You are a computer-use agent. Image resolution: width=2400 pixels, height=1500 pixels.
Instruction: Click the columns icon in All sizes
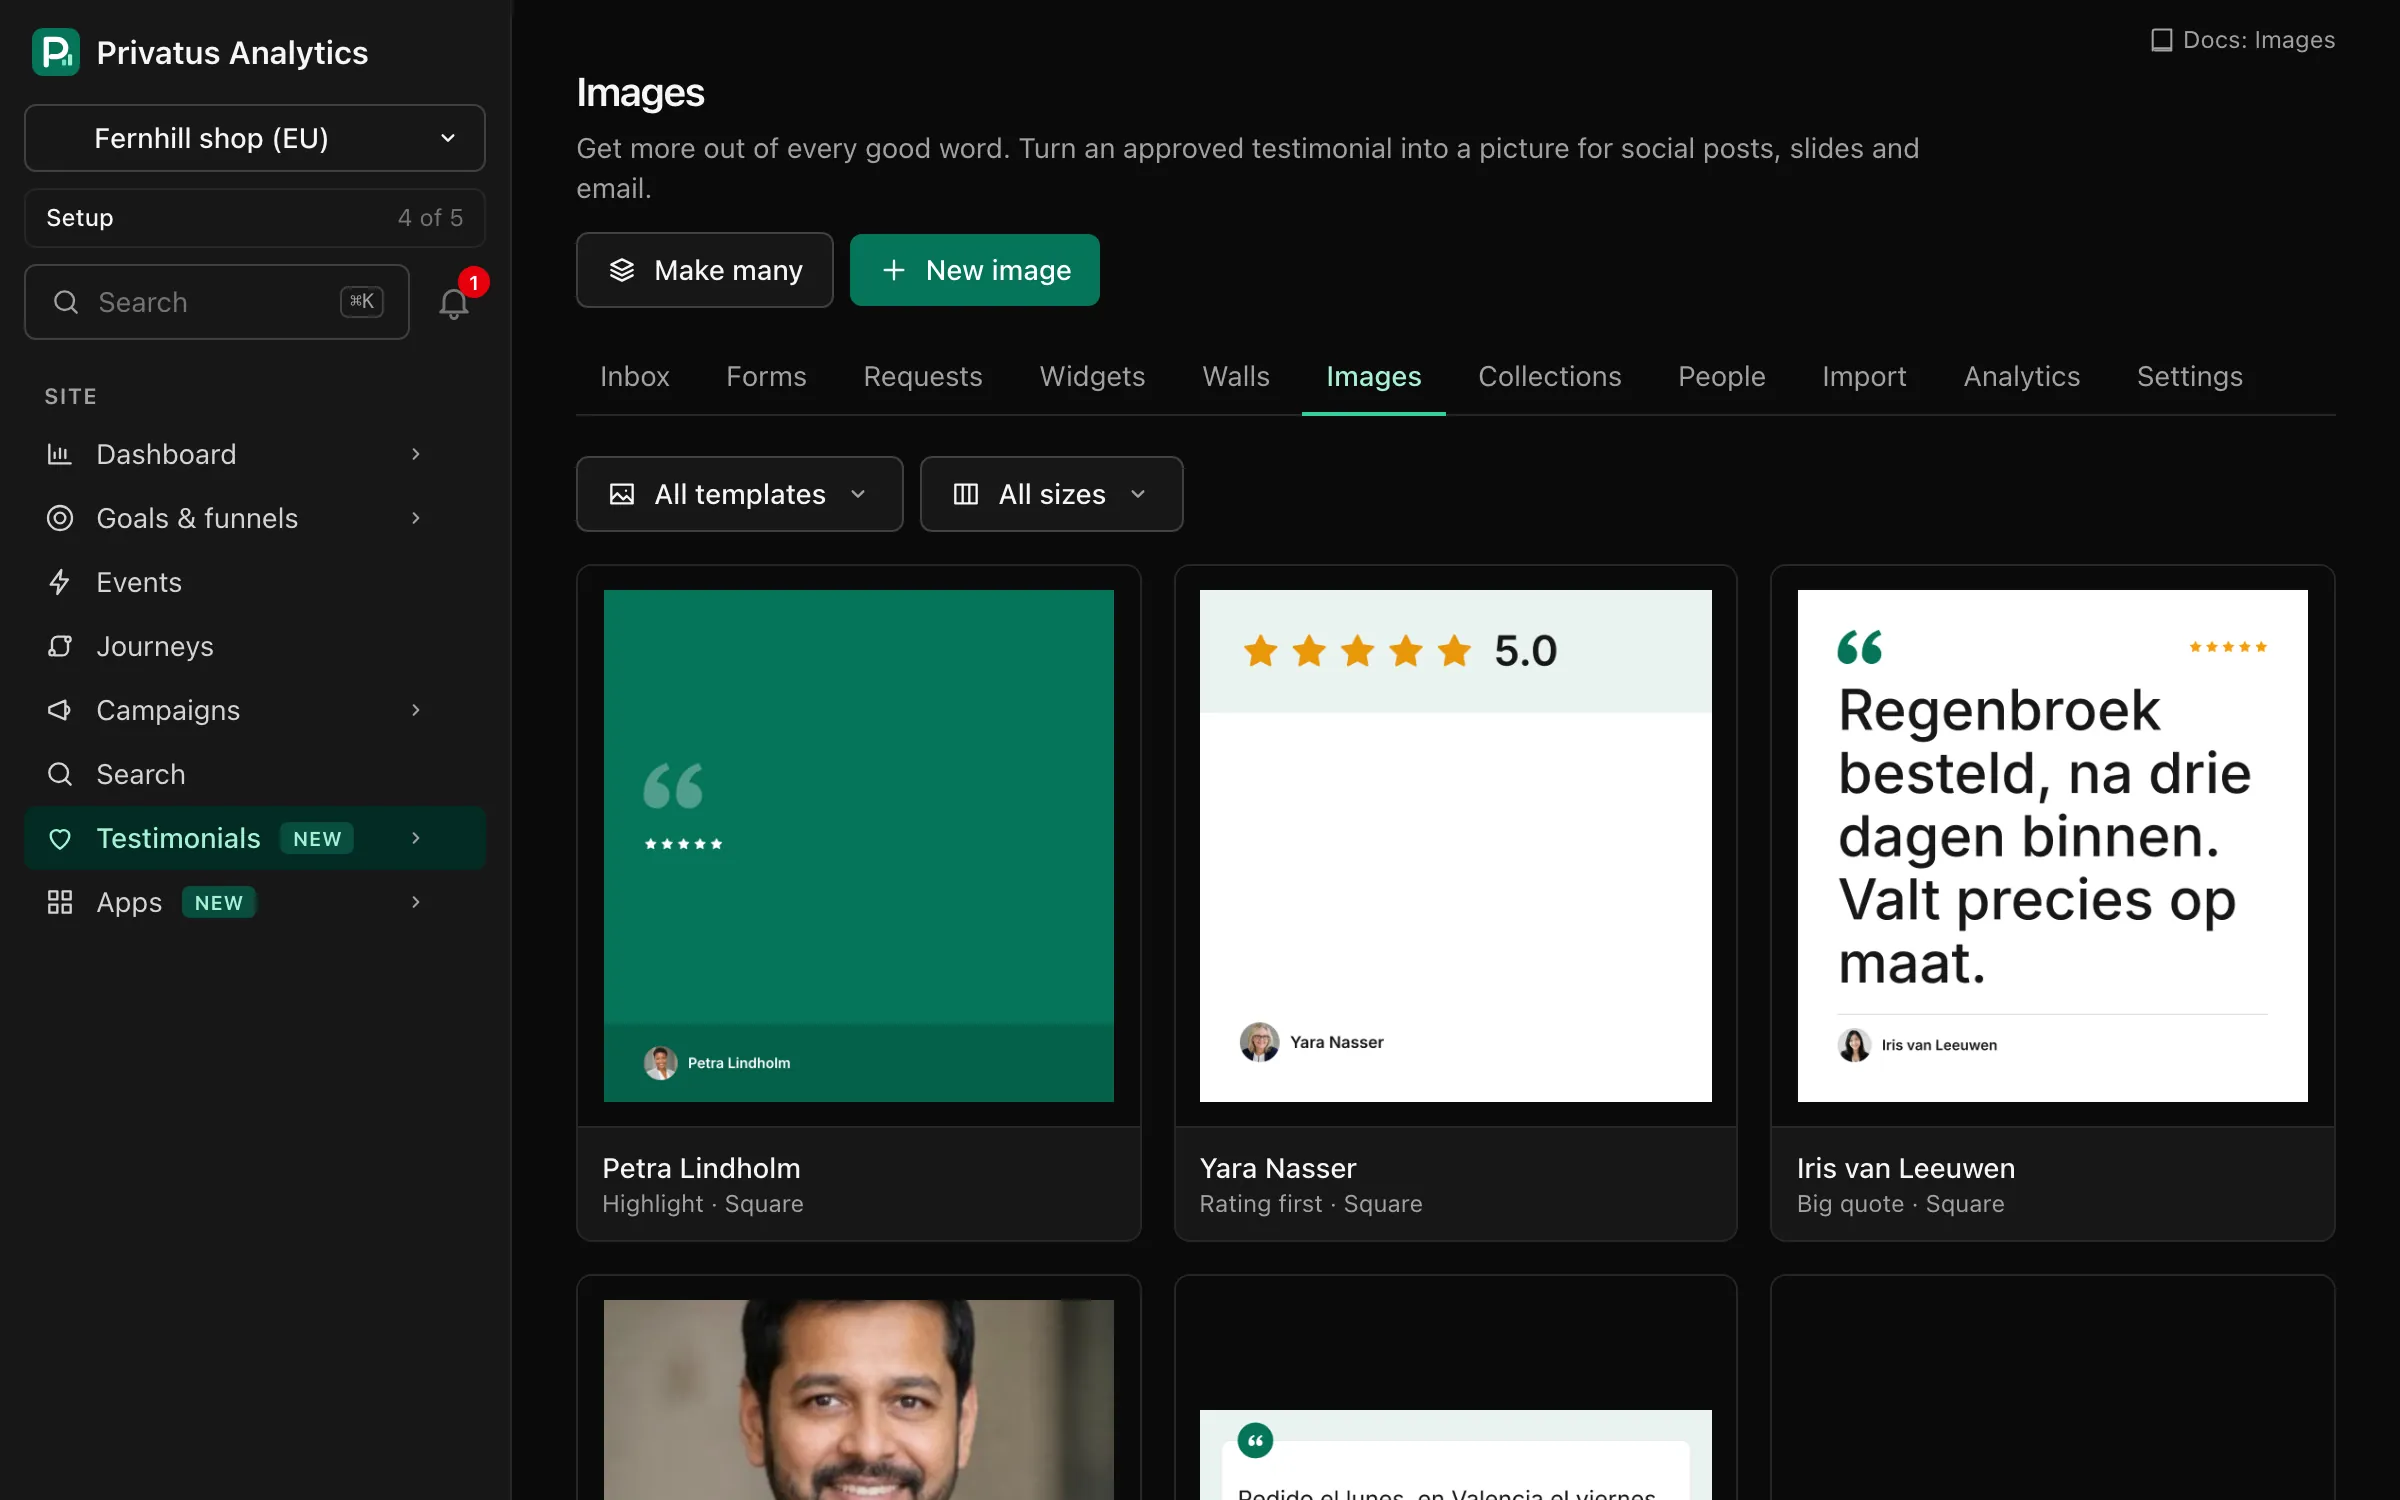[966, 494]
